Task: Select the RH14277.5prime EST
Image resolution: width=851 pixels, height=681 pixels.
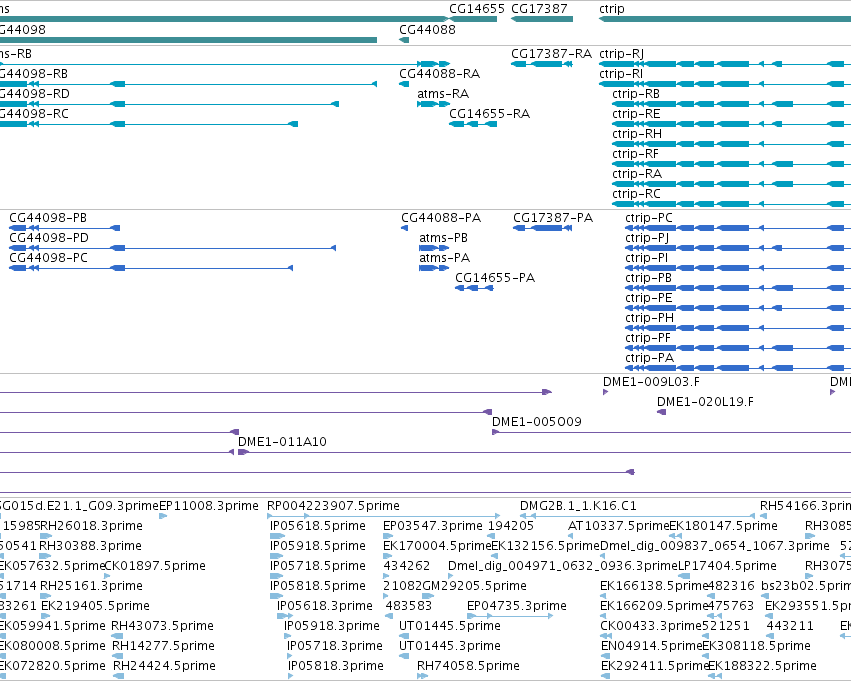Action: [x=118, y=657]
